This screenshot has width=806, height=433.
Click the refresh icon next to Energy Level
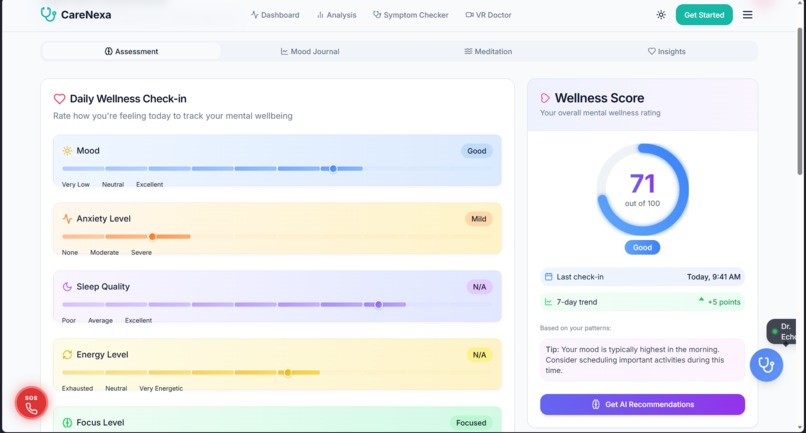pyautogui.click(x=67, y=354)
